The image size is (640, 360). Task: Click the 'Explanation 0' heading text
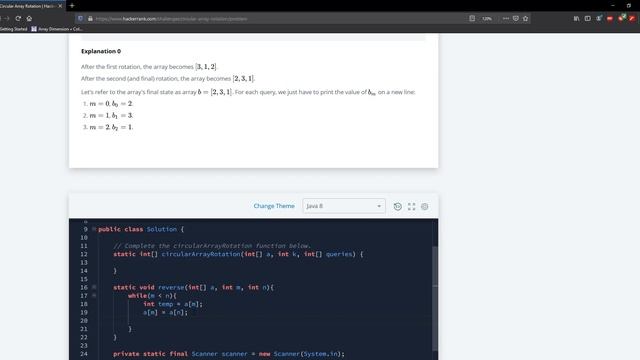click(x=101, y=51)
